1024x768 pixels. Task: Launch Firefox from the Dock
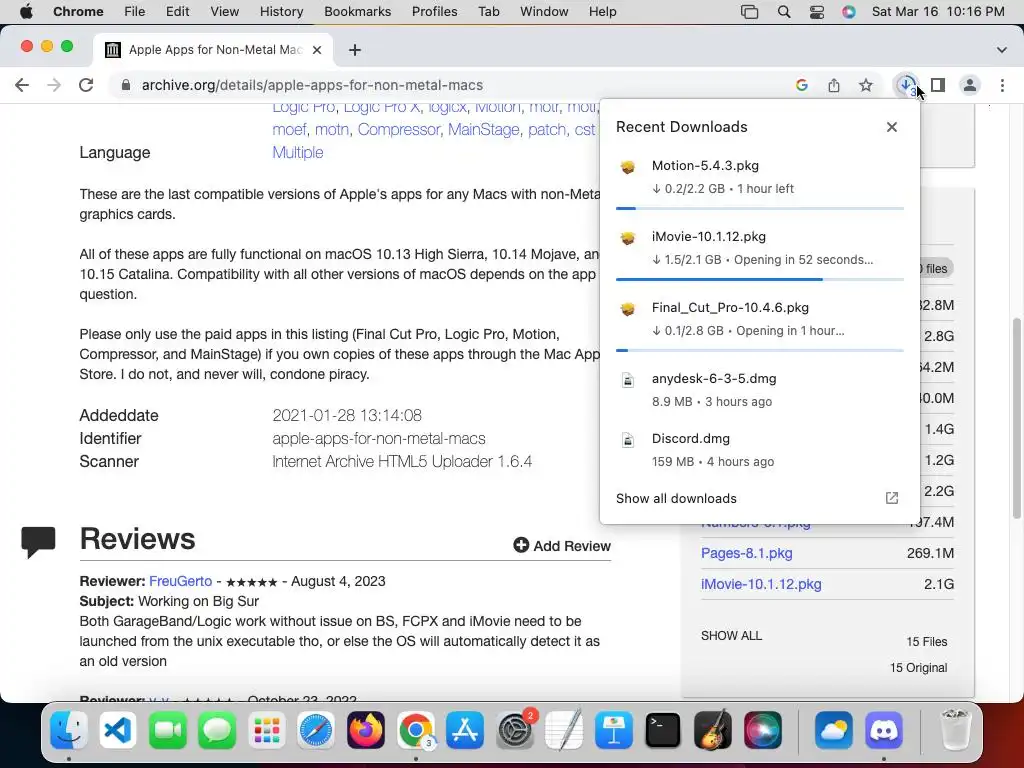tap(366, 730)
